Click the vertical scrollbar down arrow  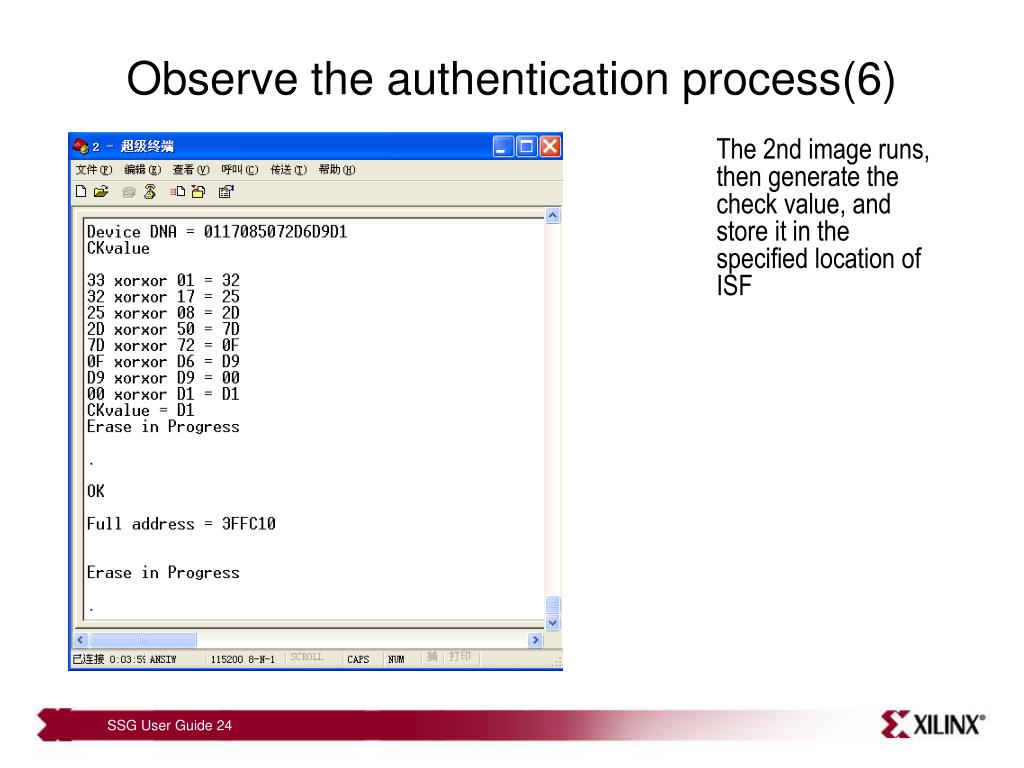552,622
